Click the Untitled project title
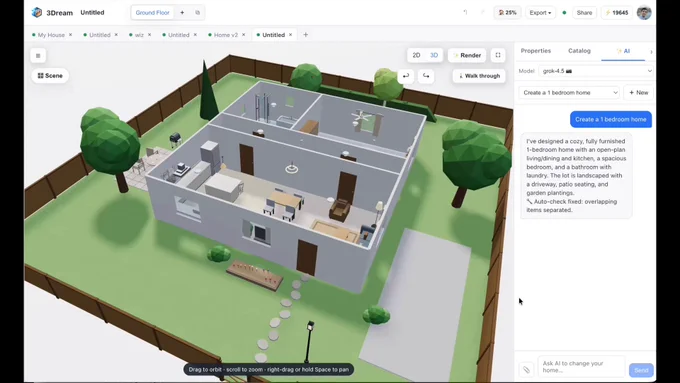This screenshot has width=680, height=383. pos(92,13)
